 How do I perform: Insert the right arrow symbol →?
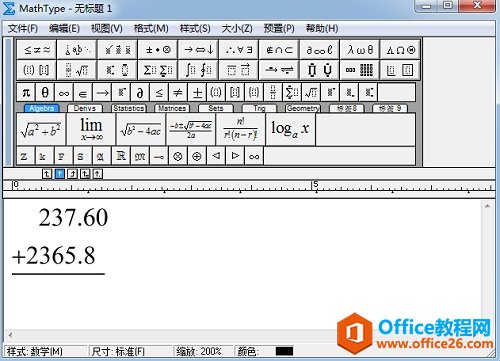[x=102, y=92]
